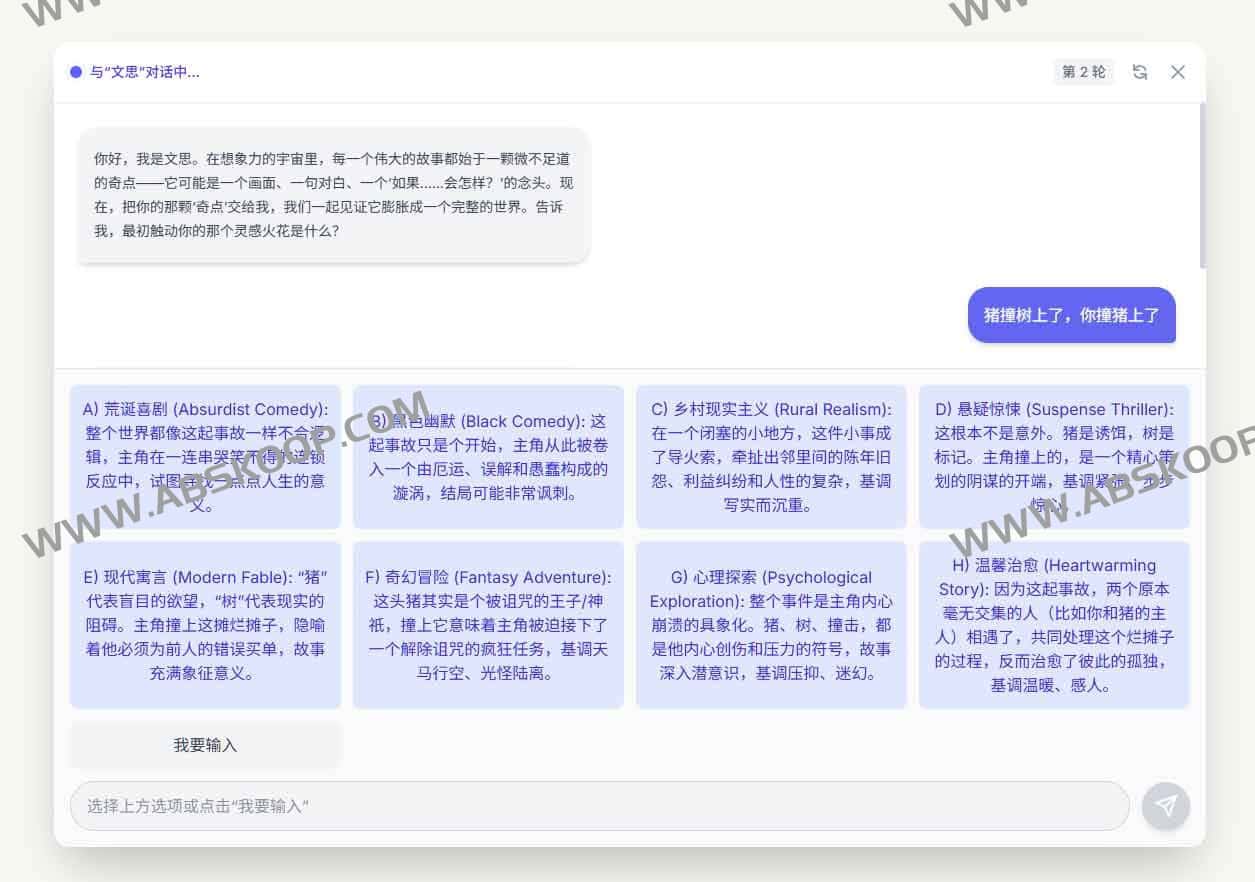Select option G 心理探索 (Psychological Exploration)
This screenshot has height=882, width=1255.
coord(771,624)
